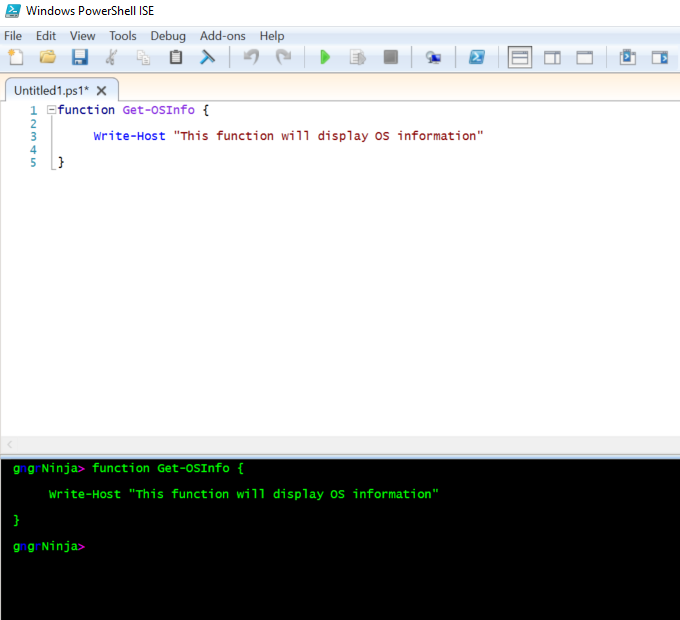
Task: Collapse the Get-OSInfo function code block
Action: pos(51,110)
